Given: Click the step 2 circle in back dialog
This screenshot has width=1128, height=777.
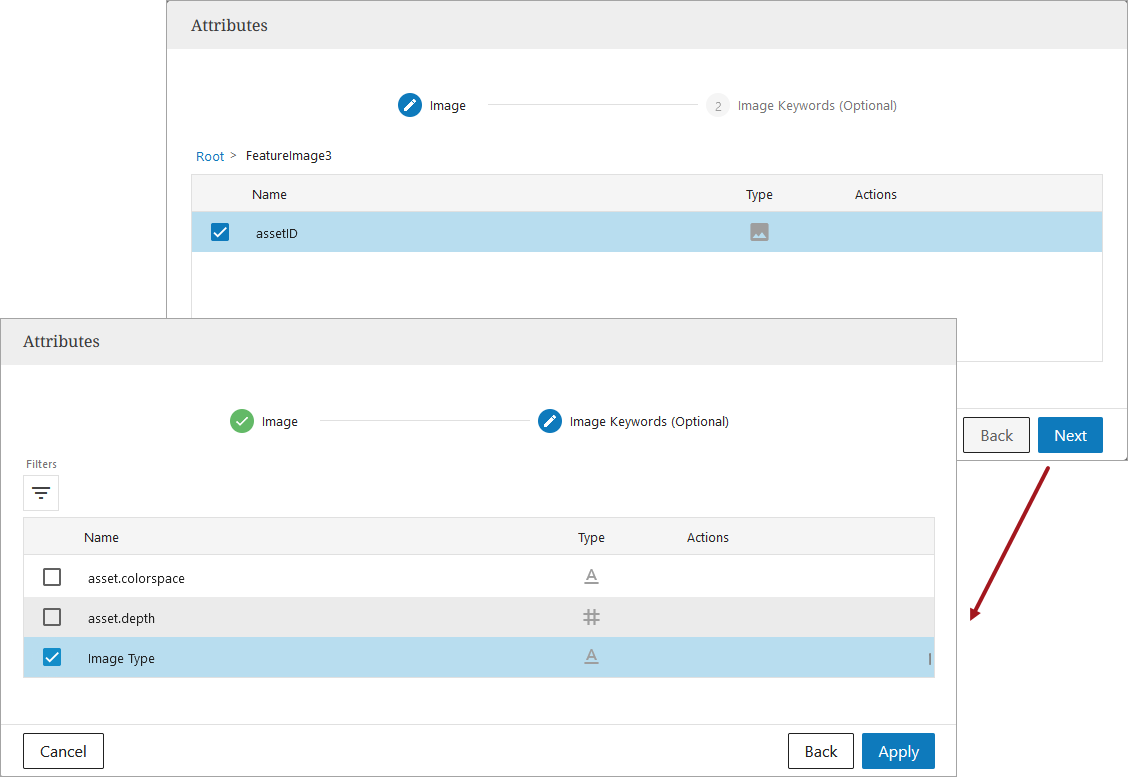Looking at the screenshot, I should (x=718, y=105).
